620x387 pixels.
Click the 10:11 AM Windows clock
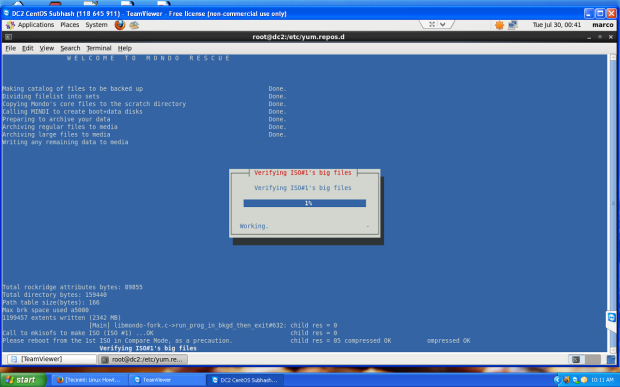(x=602, y=380)
